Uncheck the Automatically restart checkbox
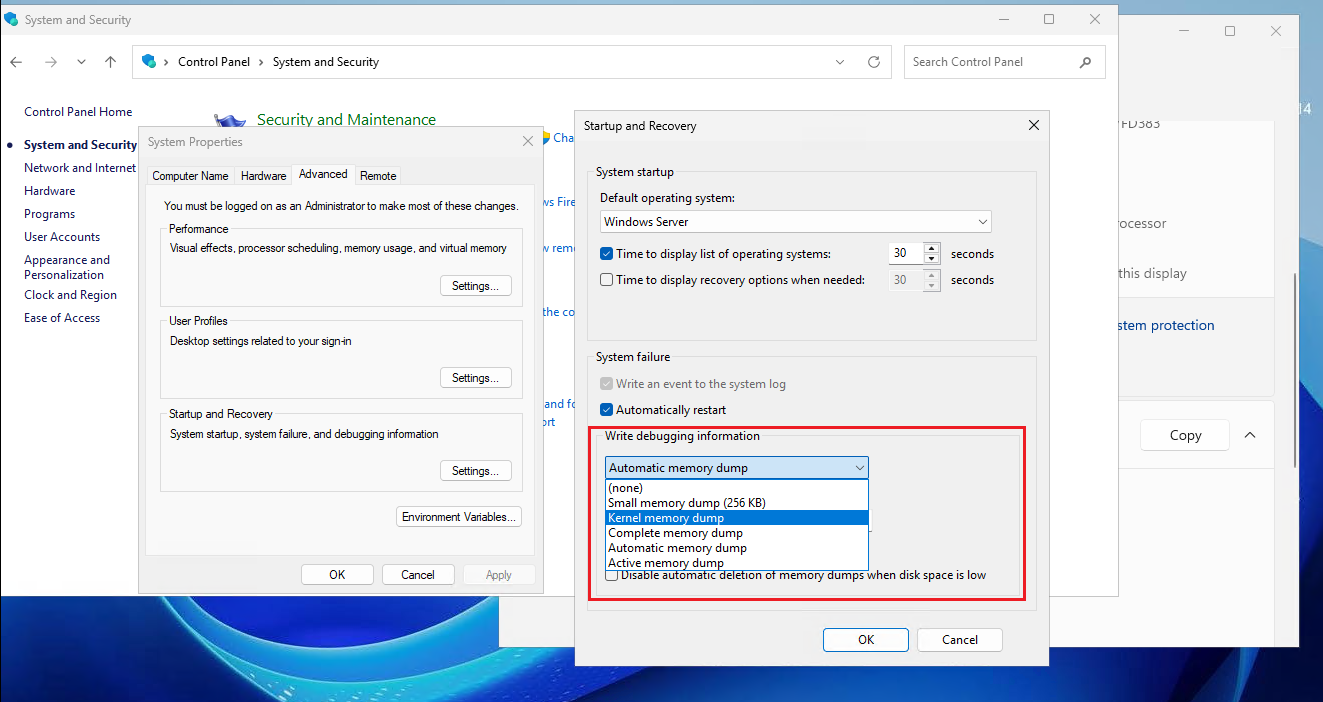Image resolution: width=1323 pixels, height=702 pixels. click(607, 410)
